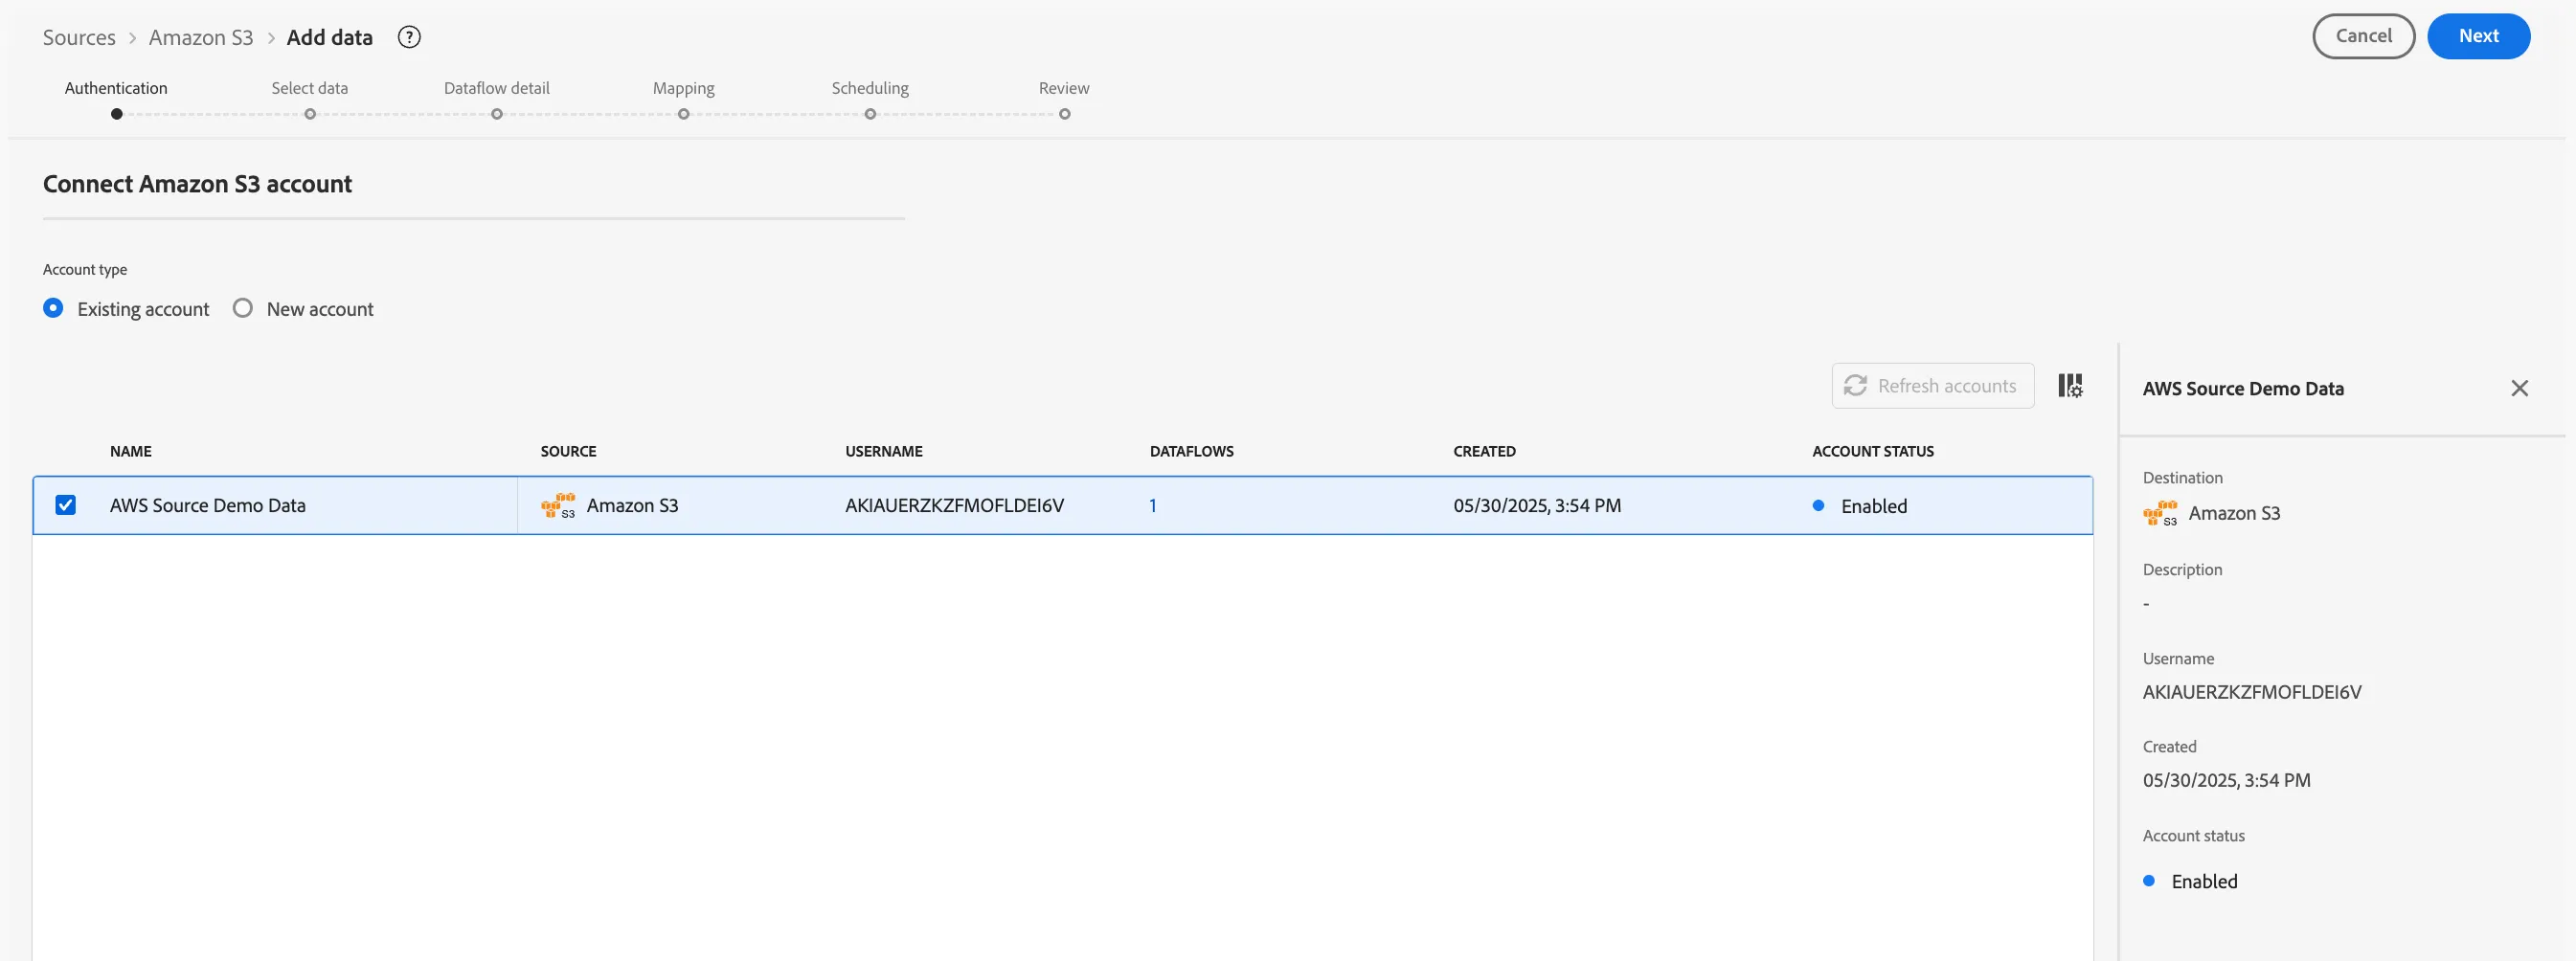Open column settings icon next to Refresh accounts
This screenshot has width=2576, height=961.
[x=2070, y=386]
